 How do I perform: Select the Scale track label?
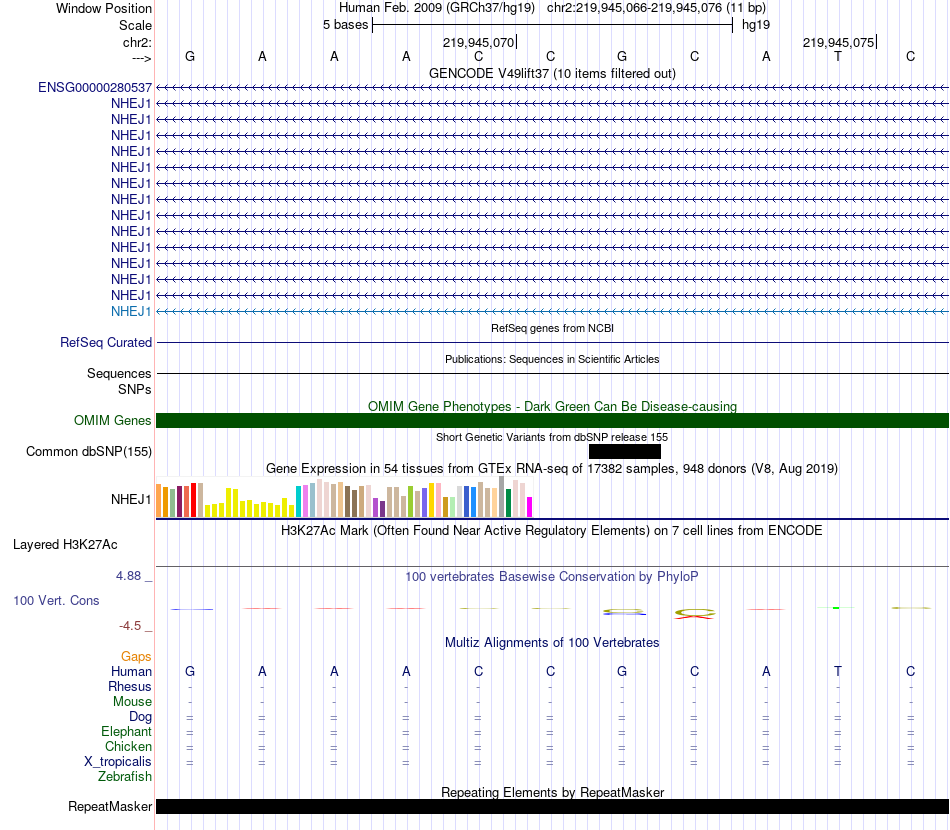(135, 25)
